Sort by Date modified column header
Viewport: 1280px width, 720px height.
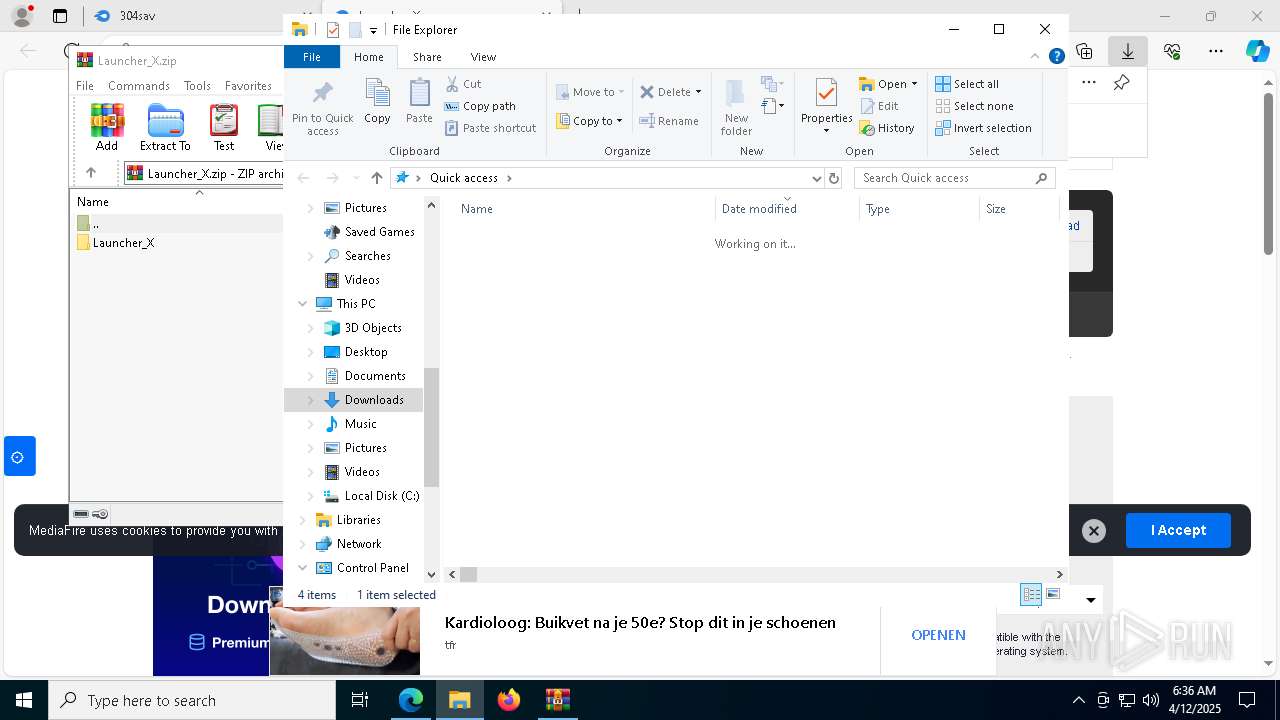click(759, 209)
